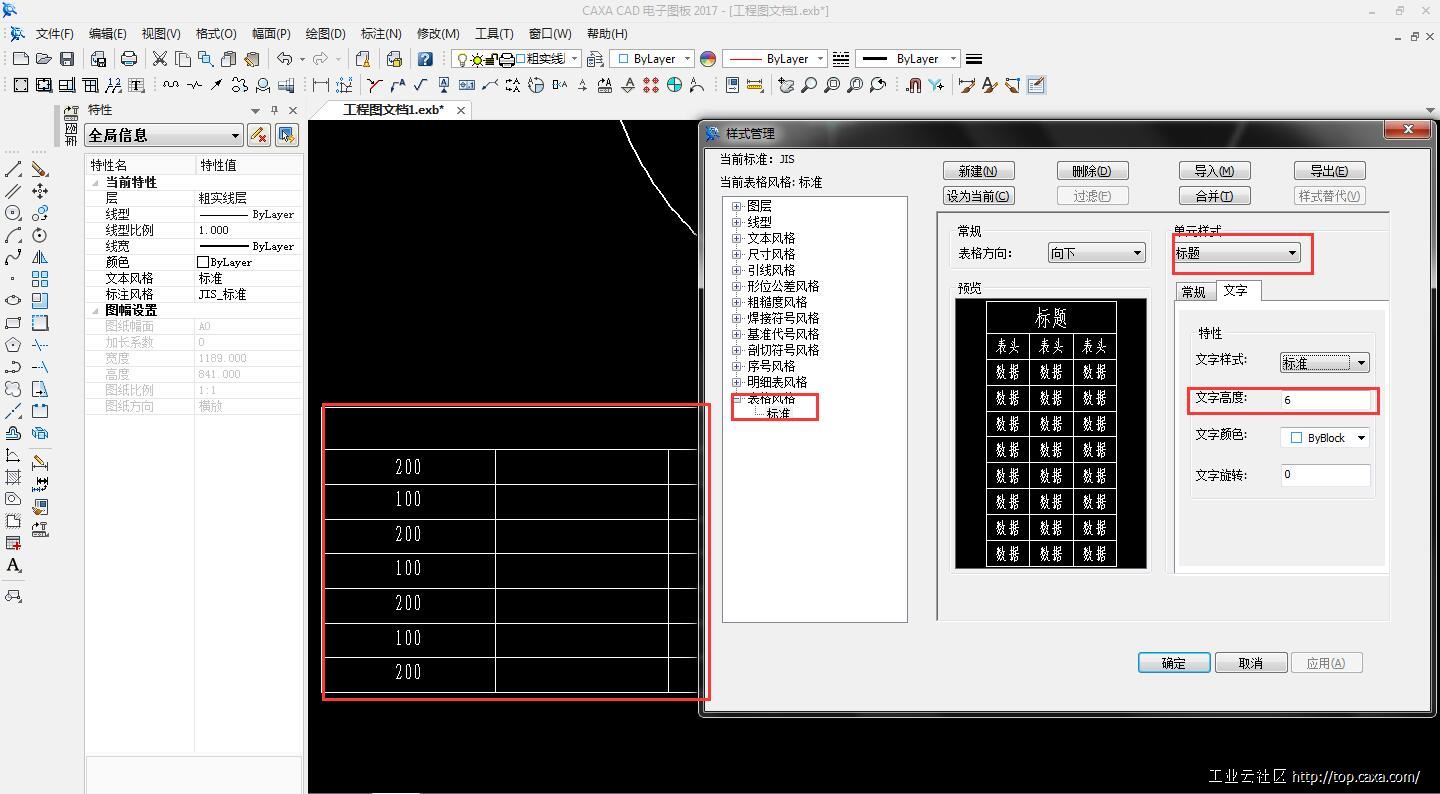Switch to the 常规 tab
The image size is (1440, 794).
(x=1193, y=291)
